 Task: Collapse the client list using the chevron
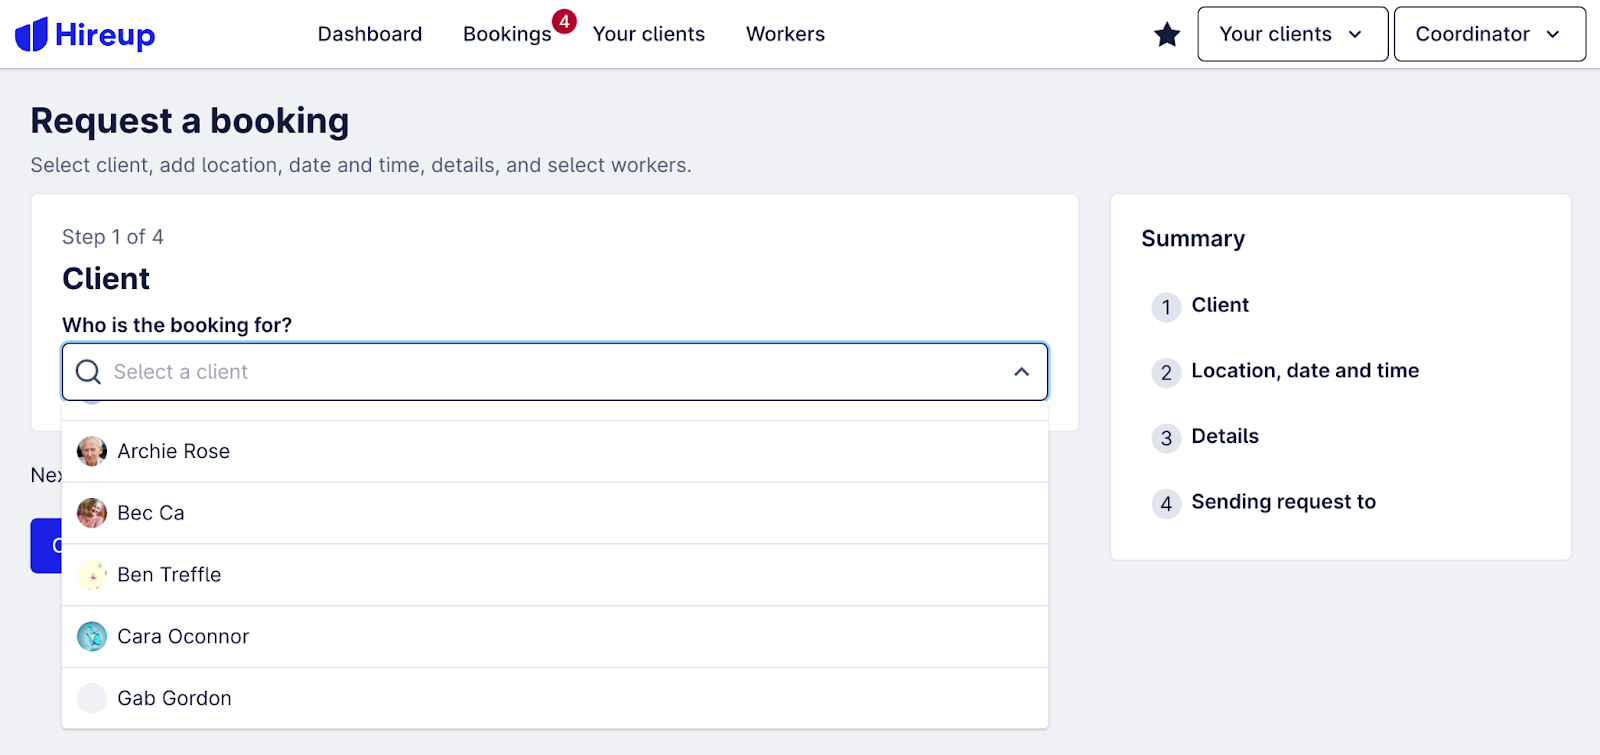(x=1021, y=372)
